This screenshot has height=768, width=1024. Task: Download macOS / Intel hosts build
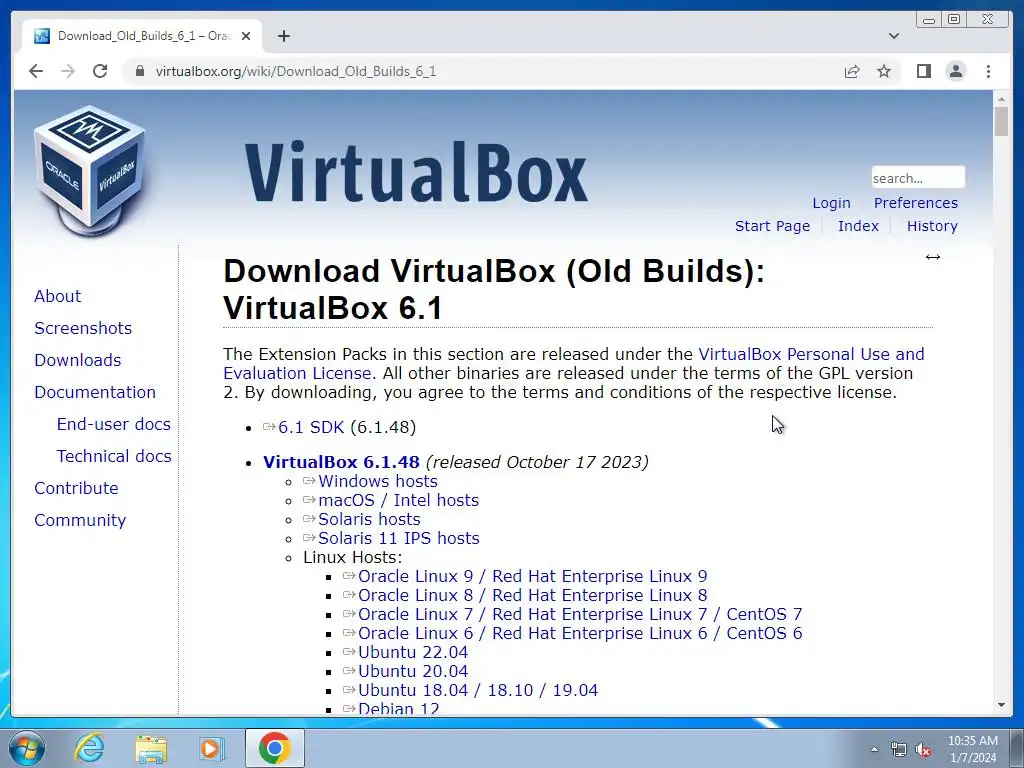tap(398, 500)
